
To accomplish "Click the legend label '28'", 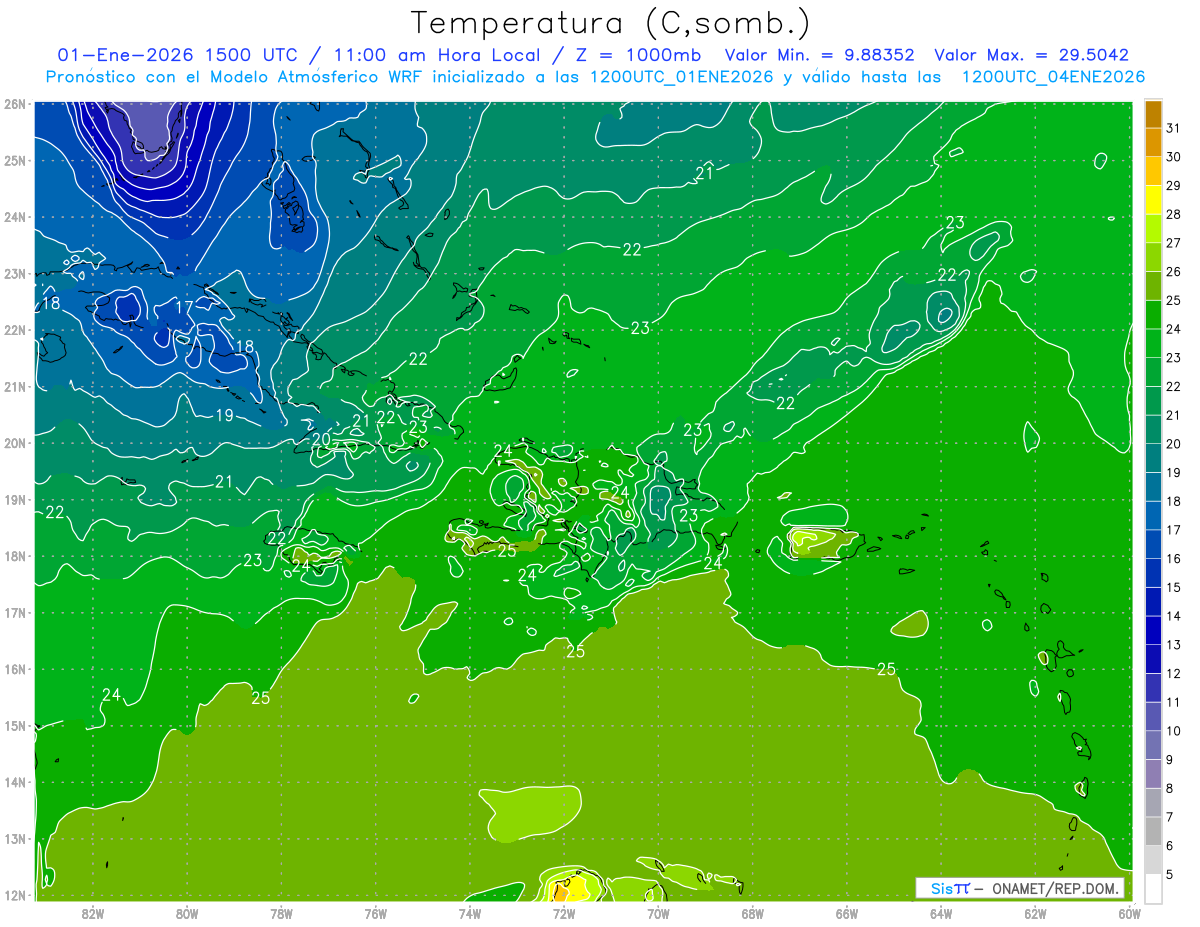I will (1173, 214).
